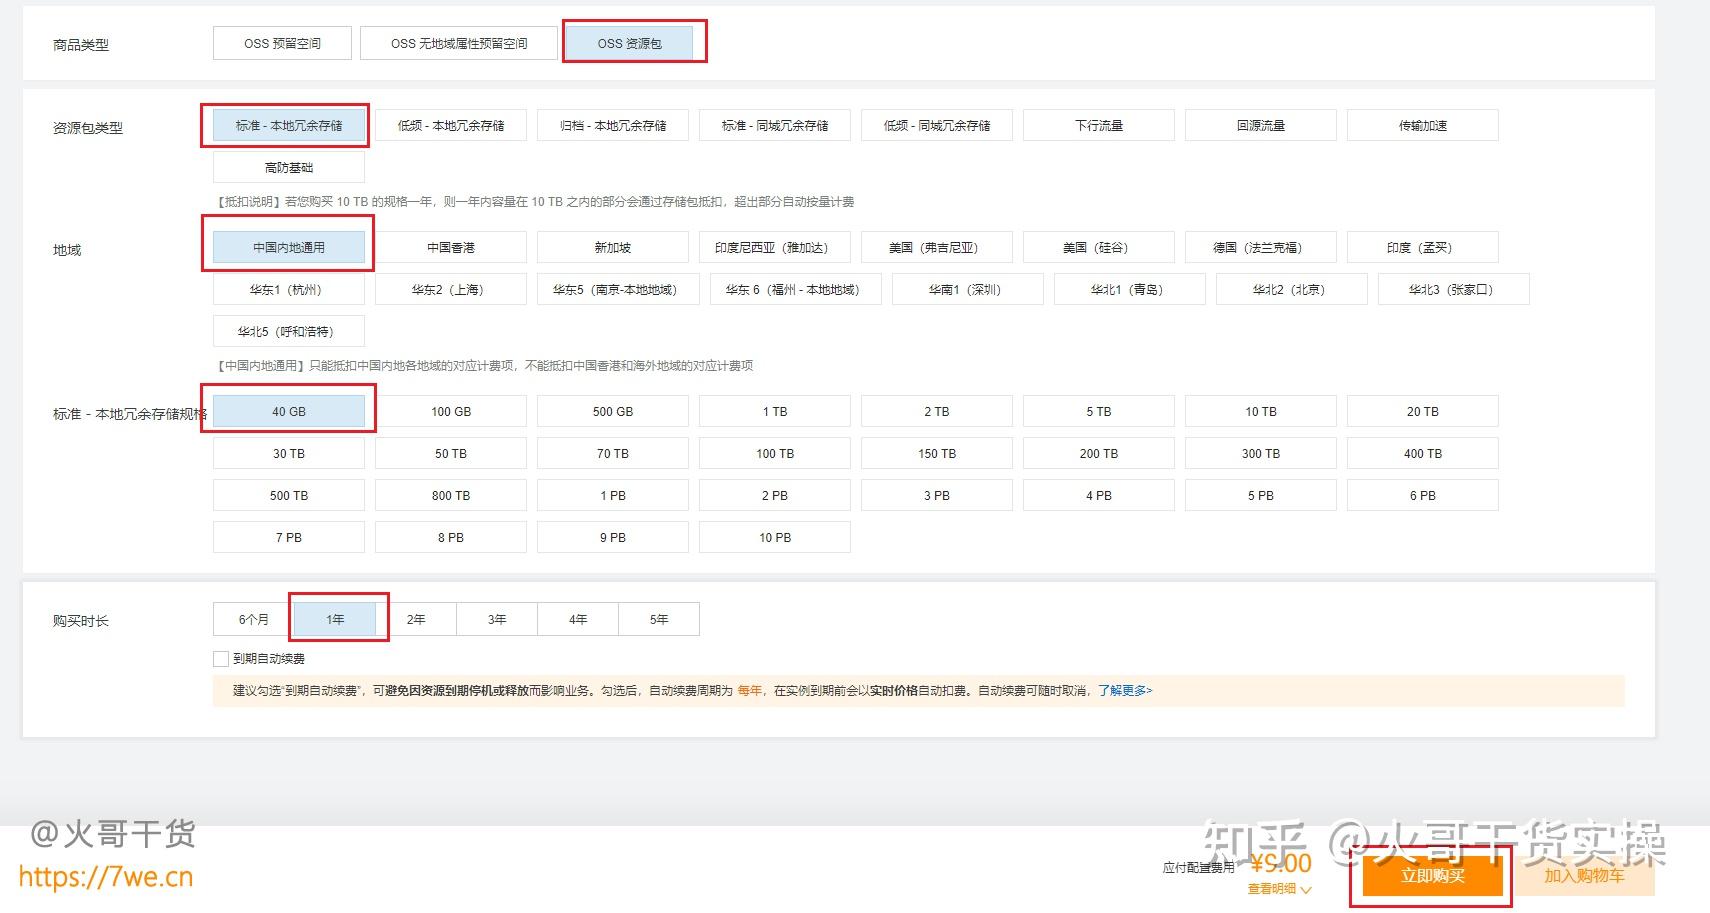This screenshot has width=1710, height=913.
Task: Select the 10 TB storage specification
Action: 1260,410
